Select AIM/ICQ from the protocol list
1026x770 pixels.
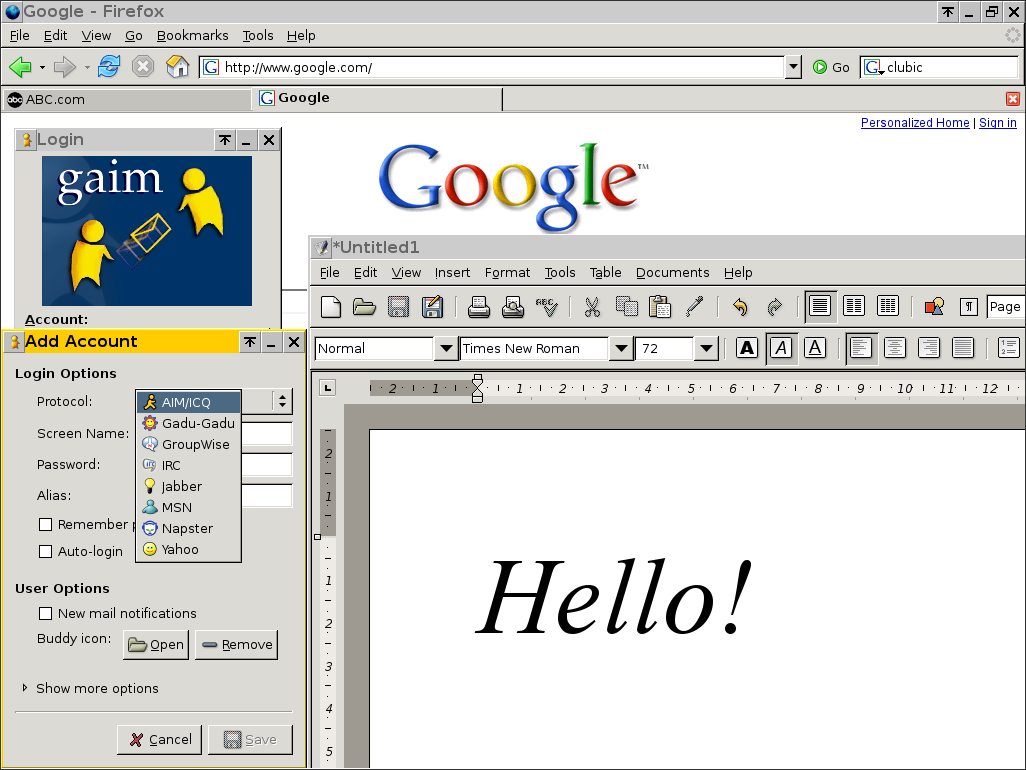tap(188, 402)
